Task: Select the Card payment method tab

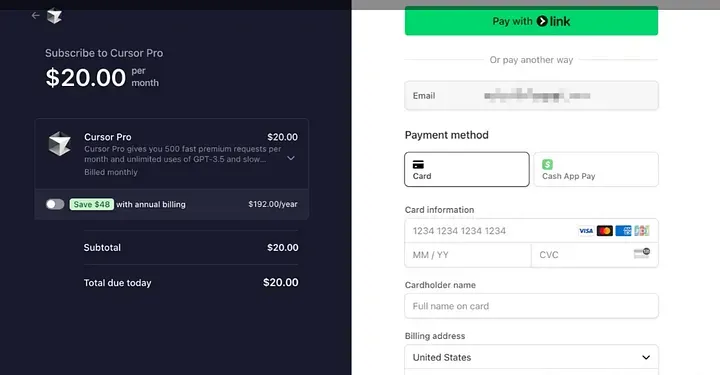Action: click(x=467, y=169)
